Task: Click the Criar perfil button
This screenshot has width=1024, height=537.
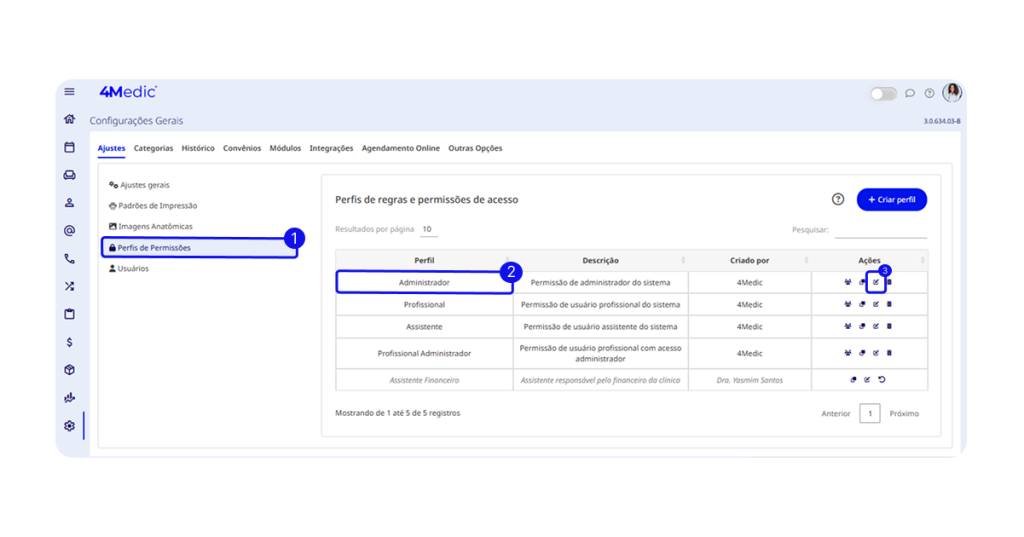Action: pyautogui.click(x=891, y=200)
